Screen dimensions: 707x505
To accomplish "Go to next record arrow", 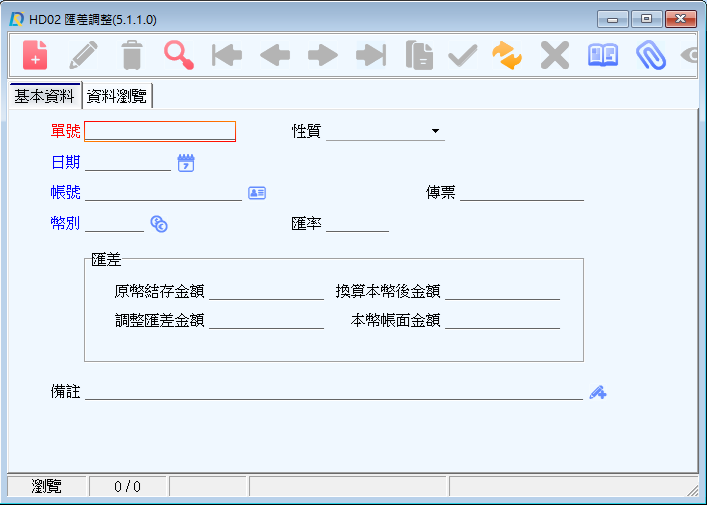I will (x=323, y=55).
